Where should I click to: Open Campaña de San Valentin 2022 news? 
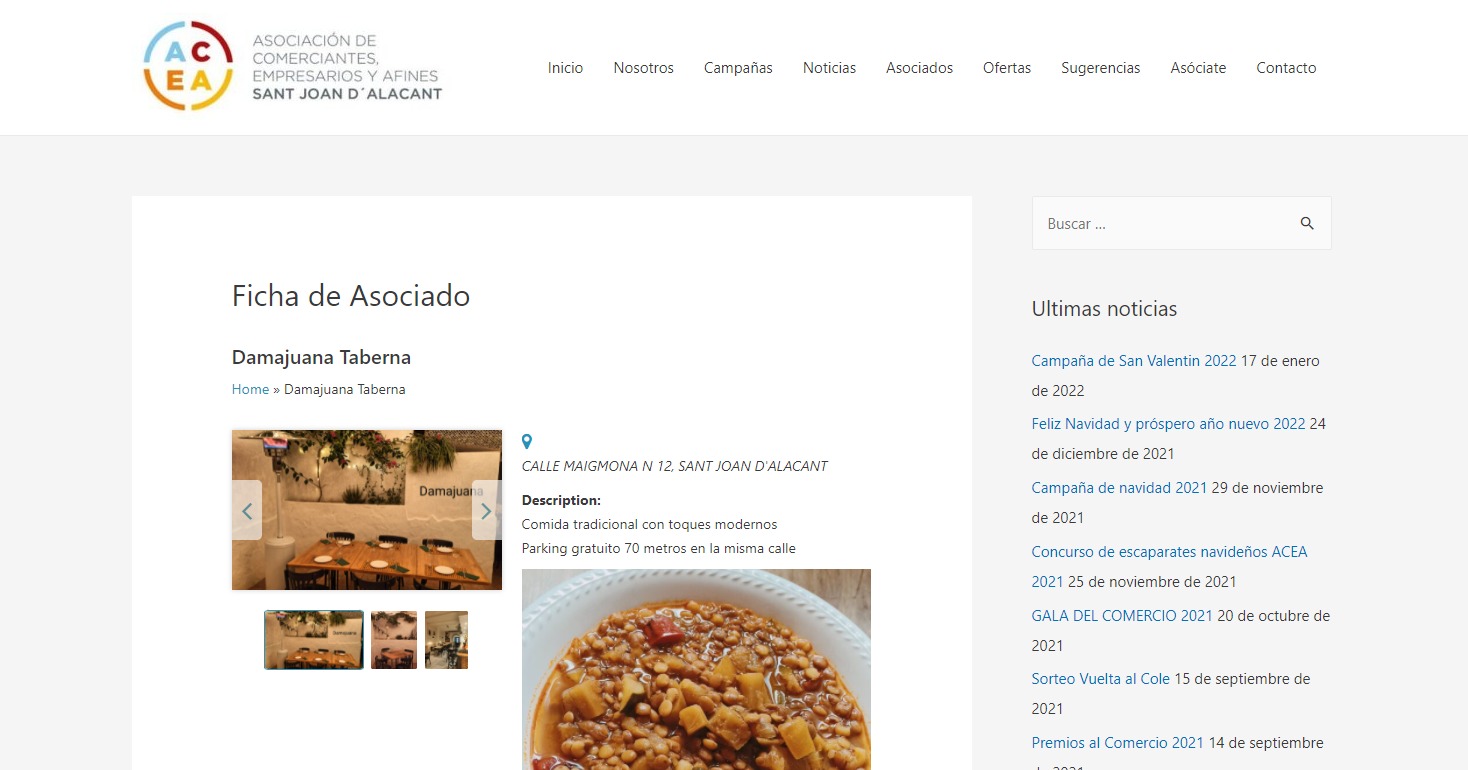pyautogui.click(x=1134, y=361)
